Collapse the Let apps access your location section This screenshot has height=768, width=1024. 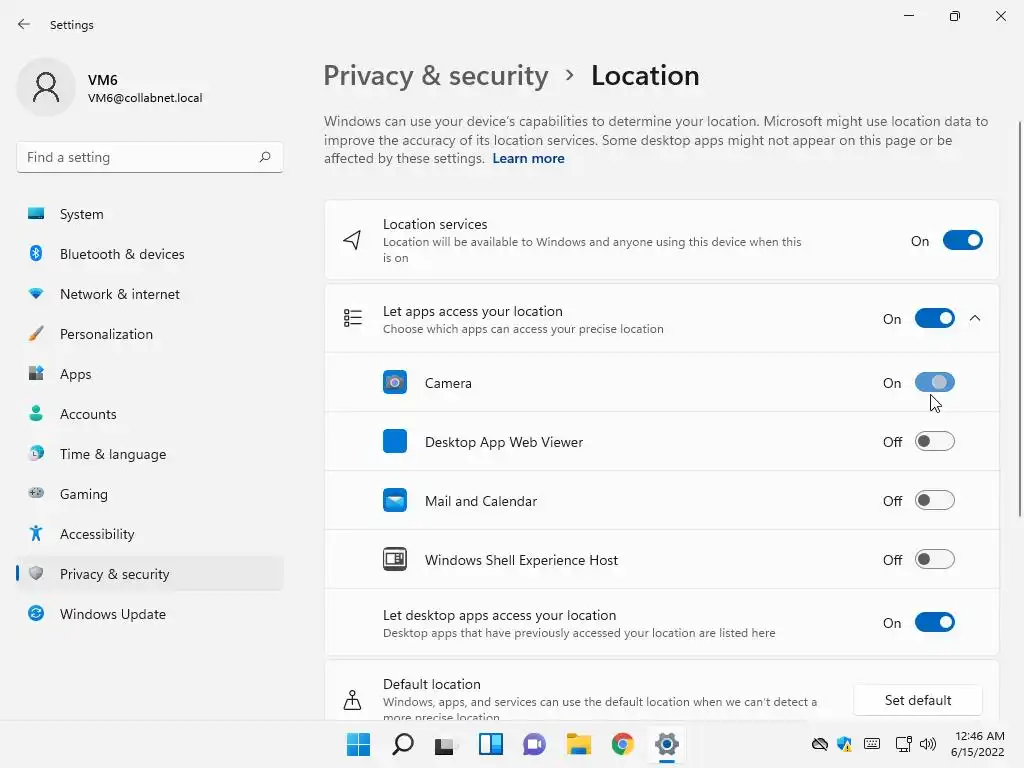975,319
